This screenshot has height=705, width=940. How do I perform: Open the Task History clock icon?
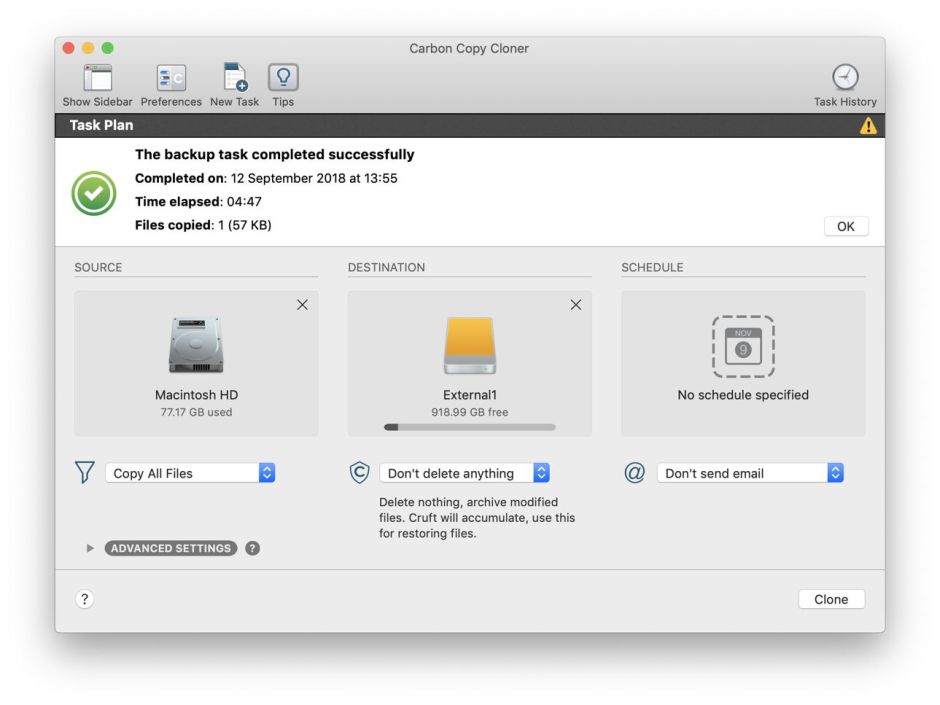[845, 78]
